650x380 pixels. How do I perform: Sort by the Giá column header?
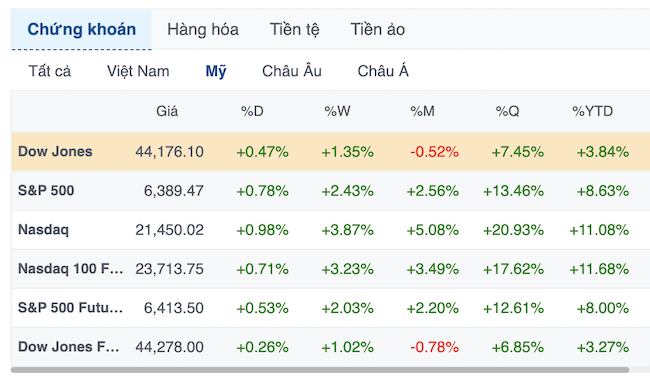[x=167, y=111]
